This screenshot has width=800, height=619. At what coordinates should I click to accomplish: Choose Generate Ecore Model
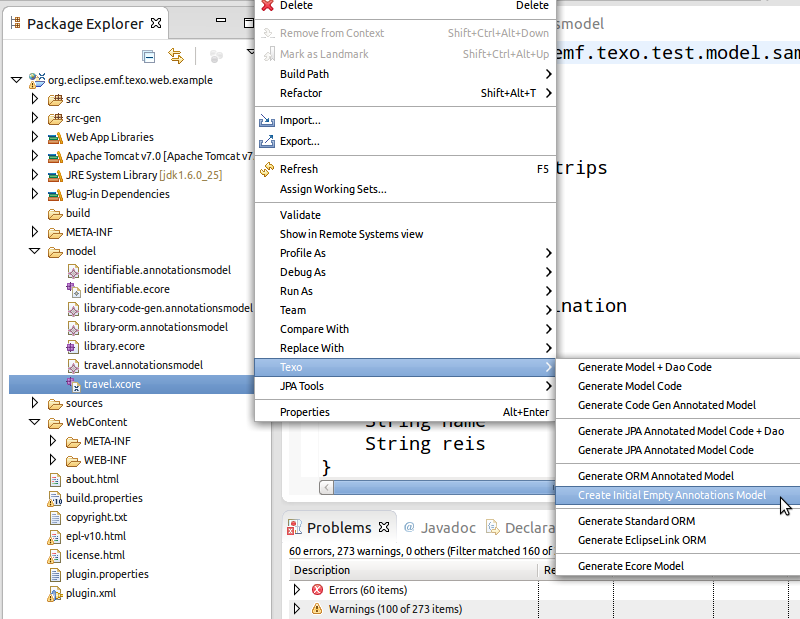(x=678, y=566)
